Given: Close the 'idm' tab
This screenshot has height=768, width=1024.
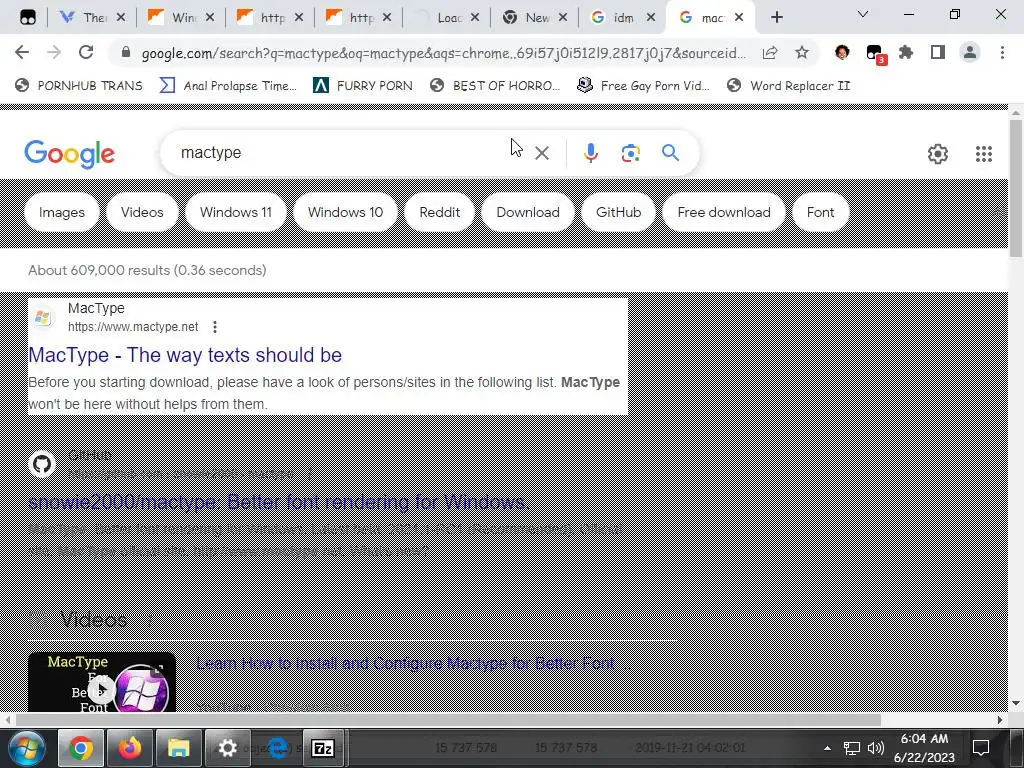Looking at the screenshot, I should coord(650,18).
